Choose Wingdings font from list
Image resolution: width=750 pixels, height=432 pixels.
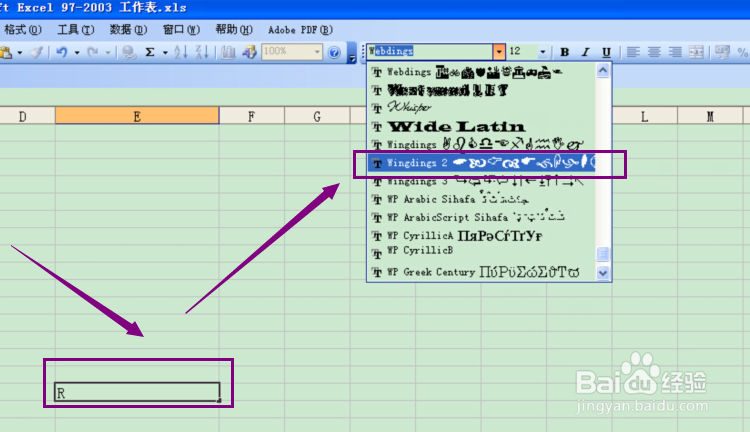point(482,144)
